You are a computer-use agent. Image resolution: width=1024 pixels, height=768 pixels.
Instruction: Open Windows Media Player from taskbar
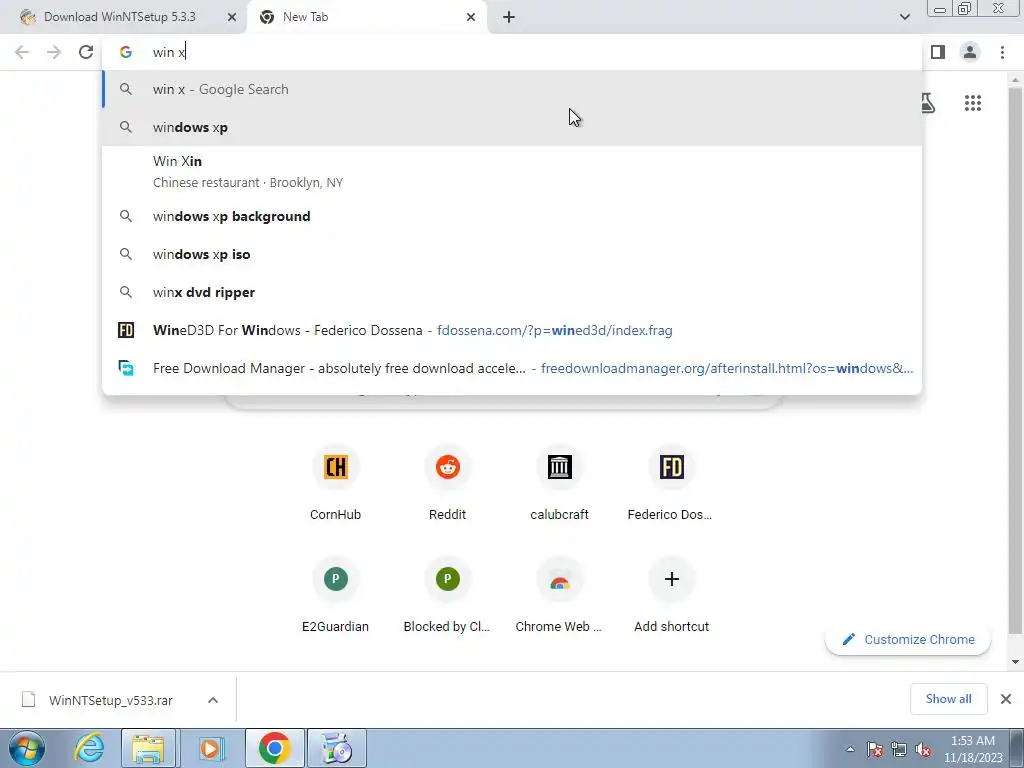[x=211, y=748]
